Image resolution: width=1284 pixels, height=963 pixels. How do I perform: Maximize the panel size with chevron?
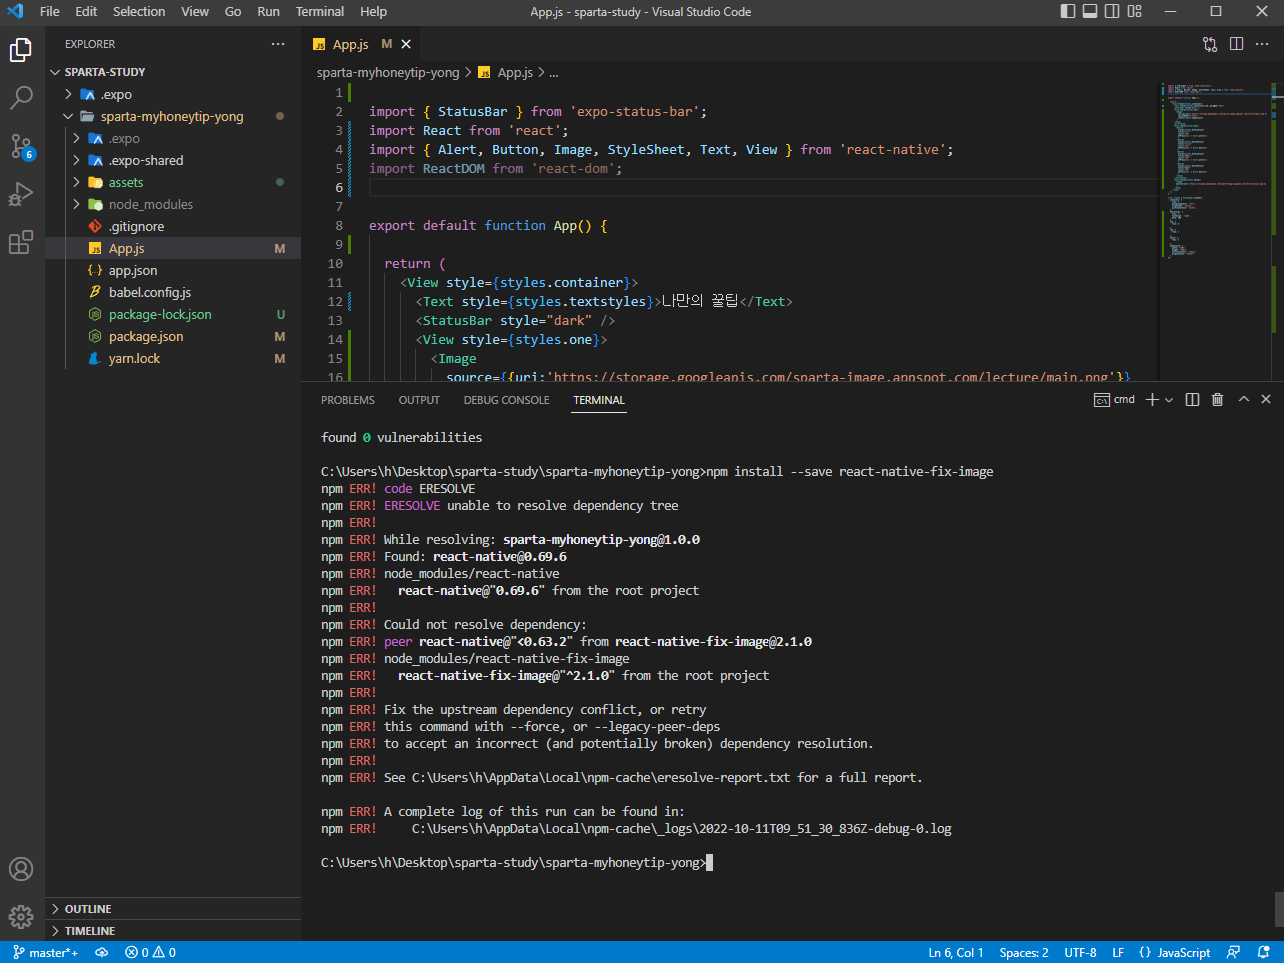[x=1243, y=399]
